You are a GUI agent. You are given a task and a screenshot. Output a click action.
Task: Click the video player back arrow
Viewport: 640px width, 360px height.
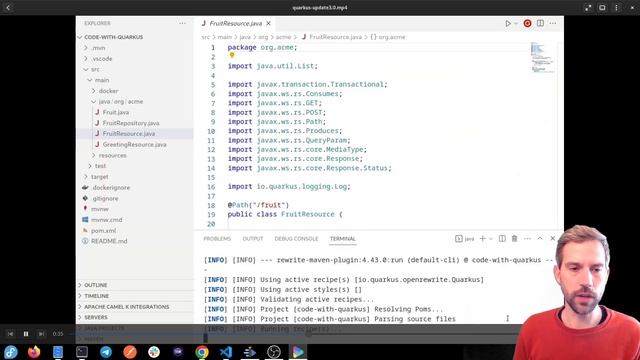(8, 7)
